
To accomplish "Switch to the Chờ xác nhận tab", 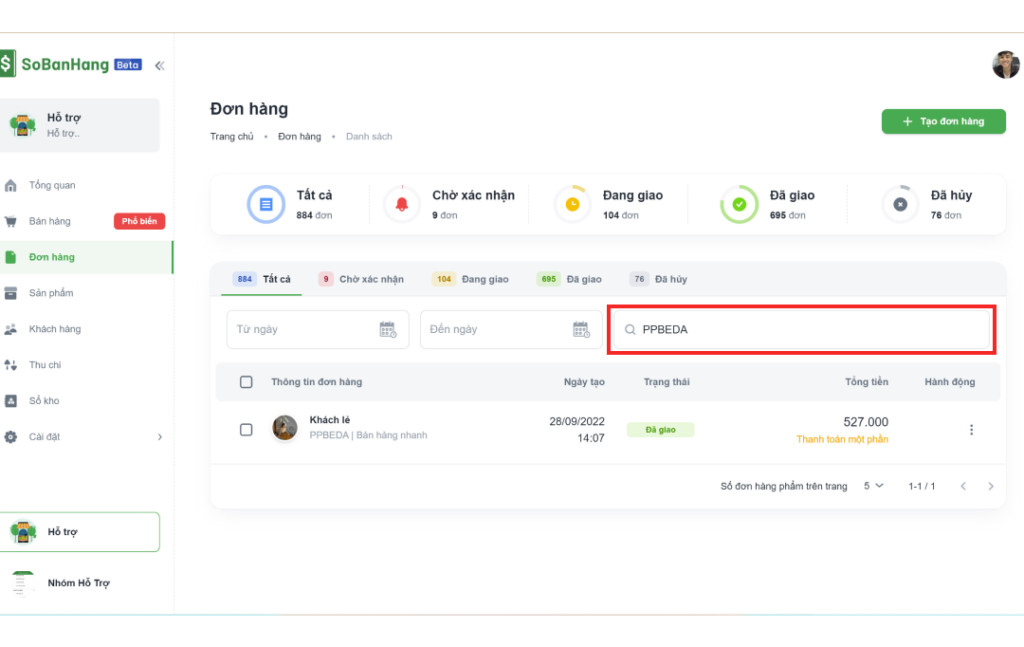I will (361, 279).
